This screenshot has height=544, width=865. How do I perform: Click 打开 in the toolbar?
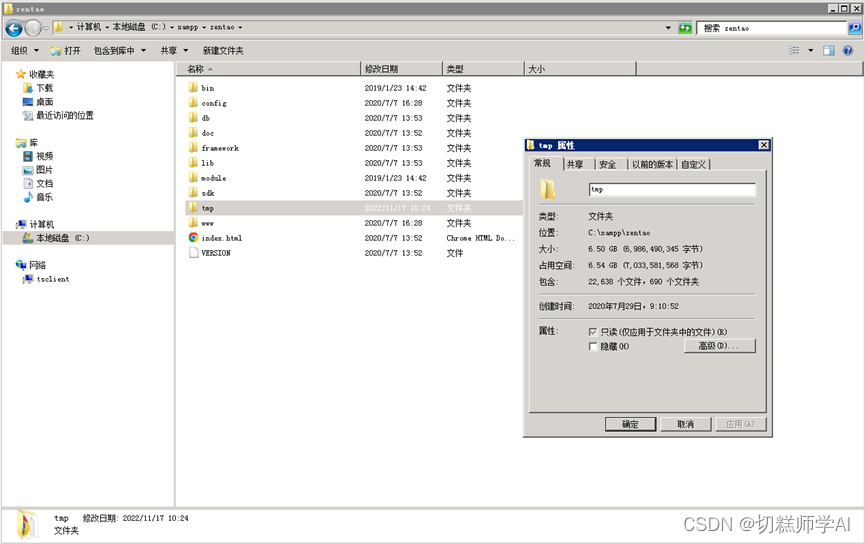tap(66, 50)
